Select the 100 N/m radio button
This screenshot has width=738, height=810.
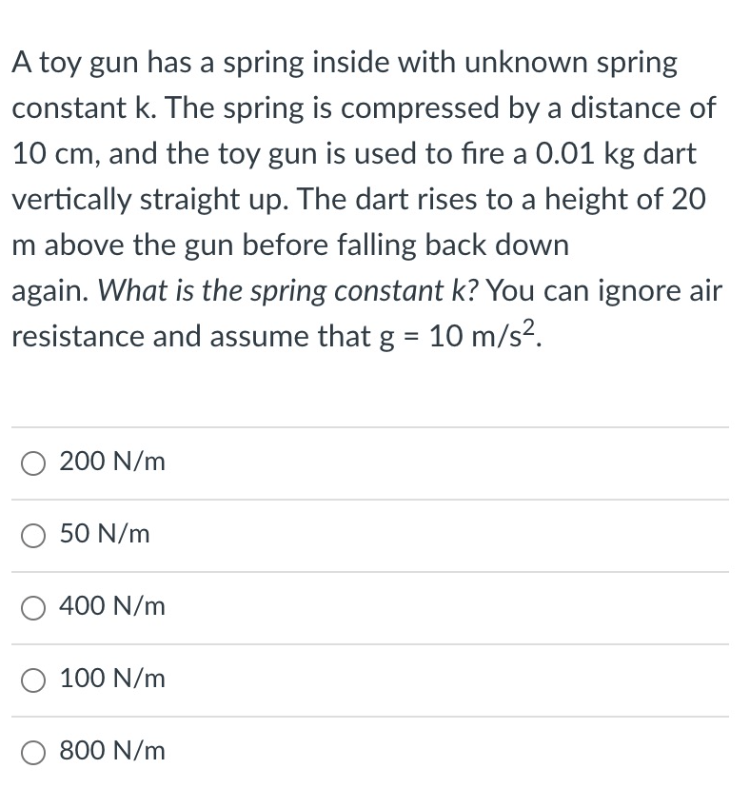32,679
